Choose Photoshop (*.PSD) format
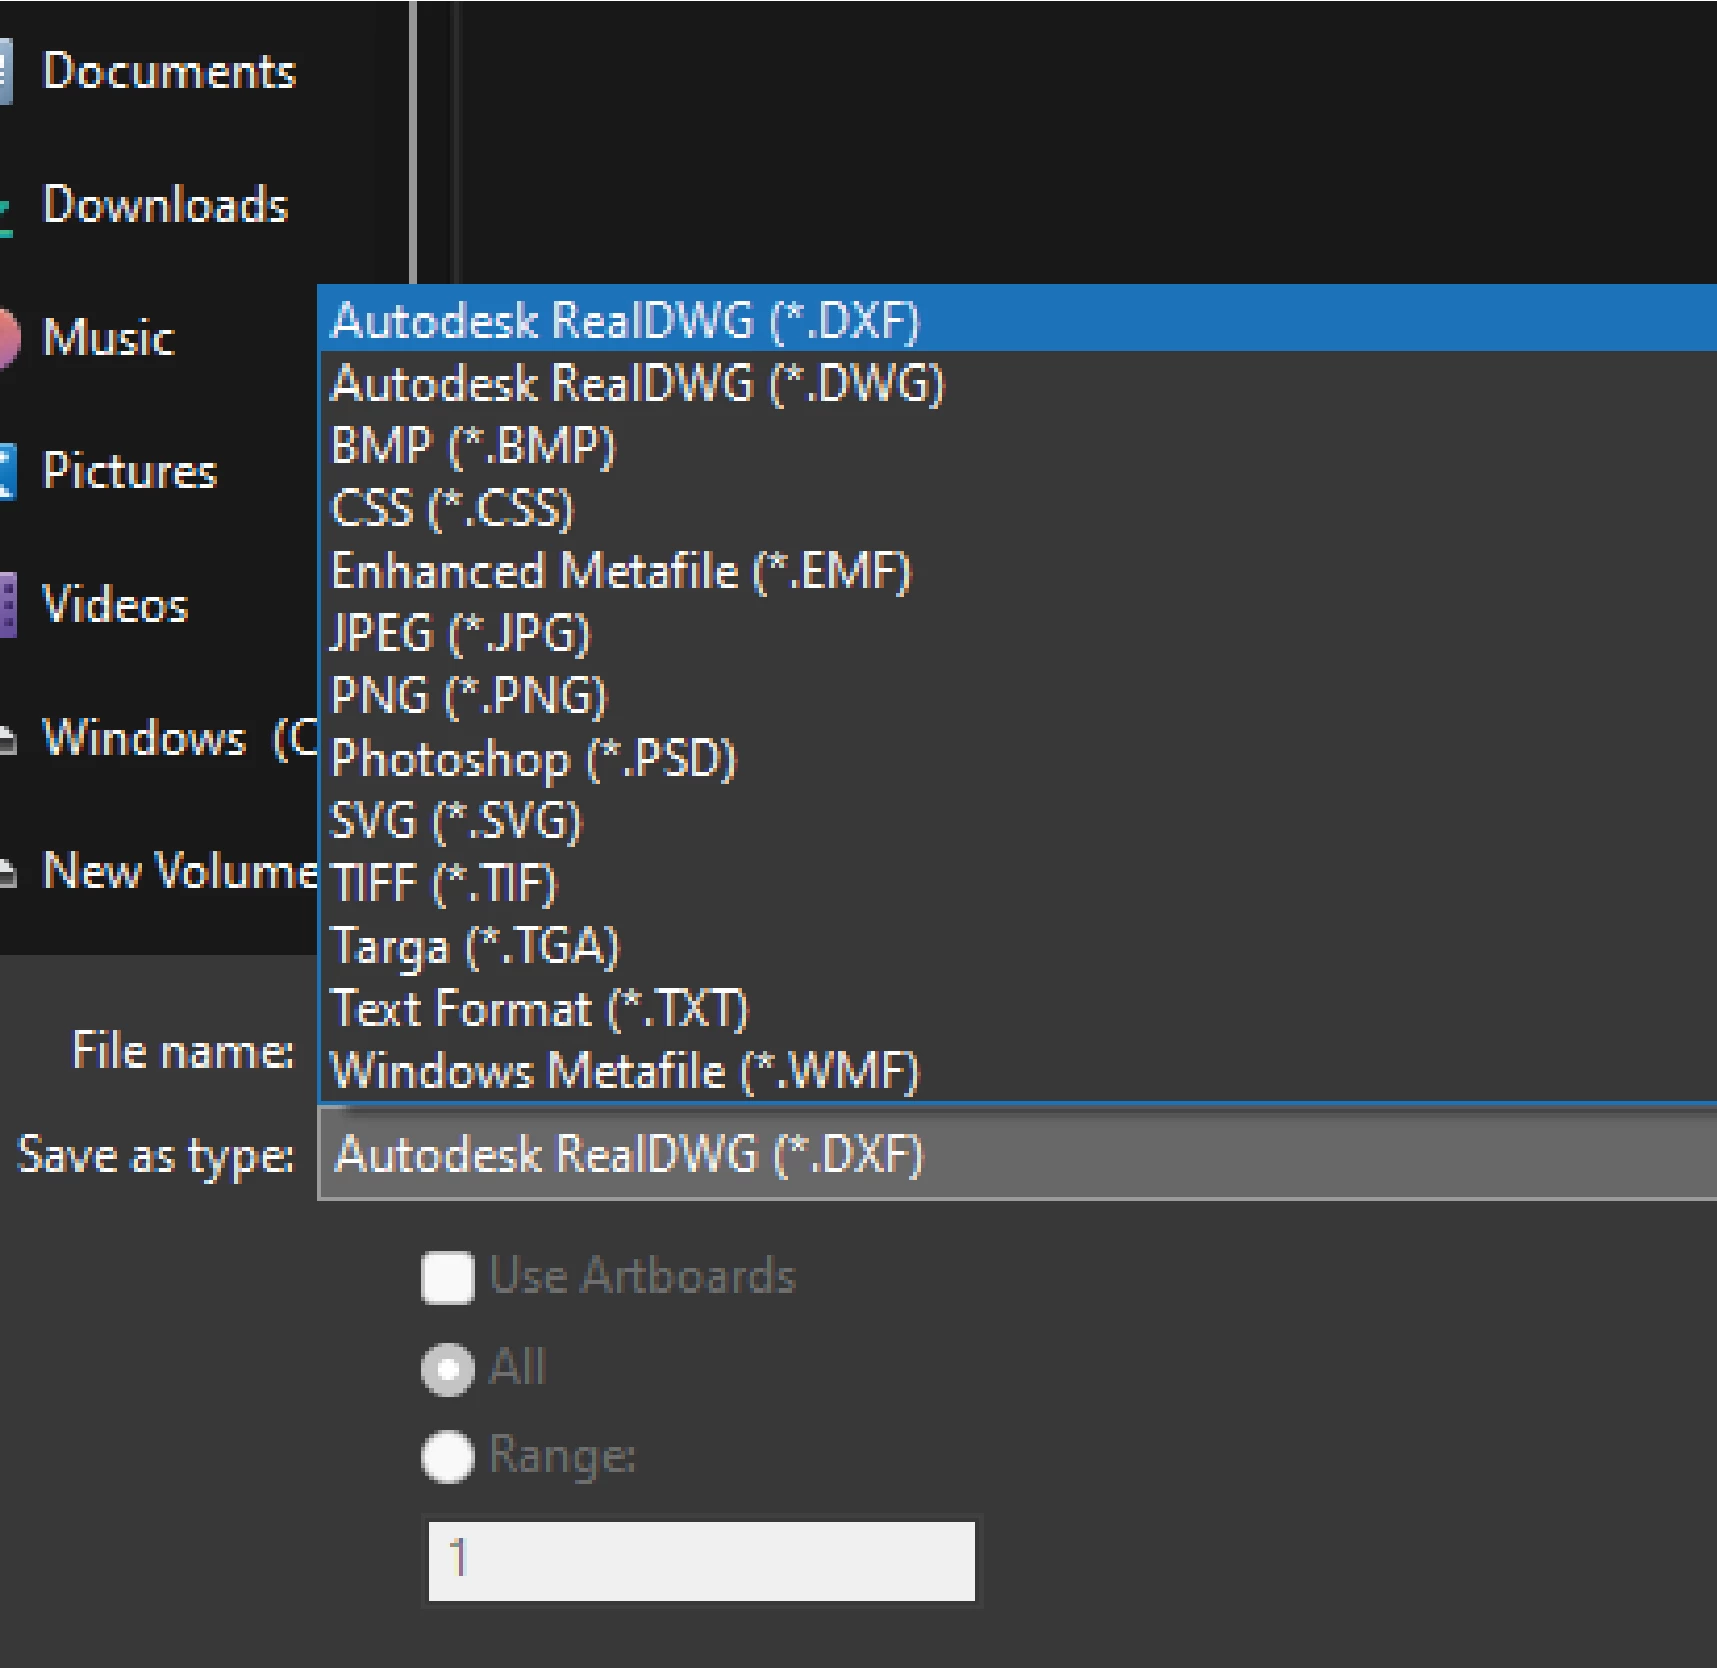The width and height of the screenshot is (1717, 1669). coord(1018,758)
